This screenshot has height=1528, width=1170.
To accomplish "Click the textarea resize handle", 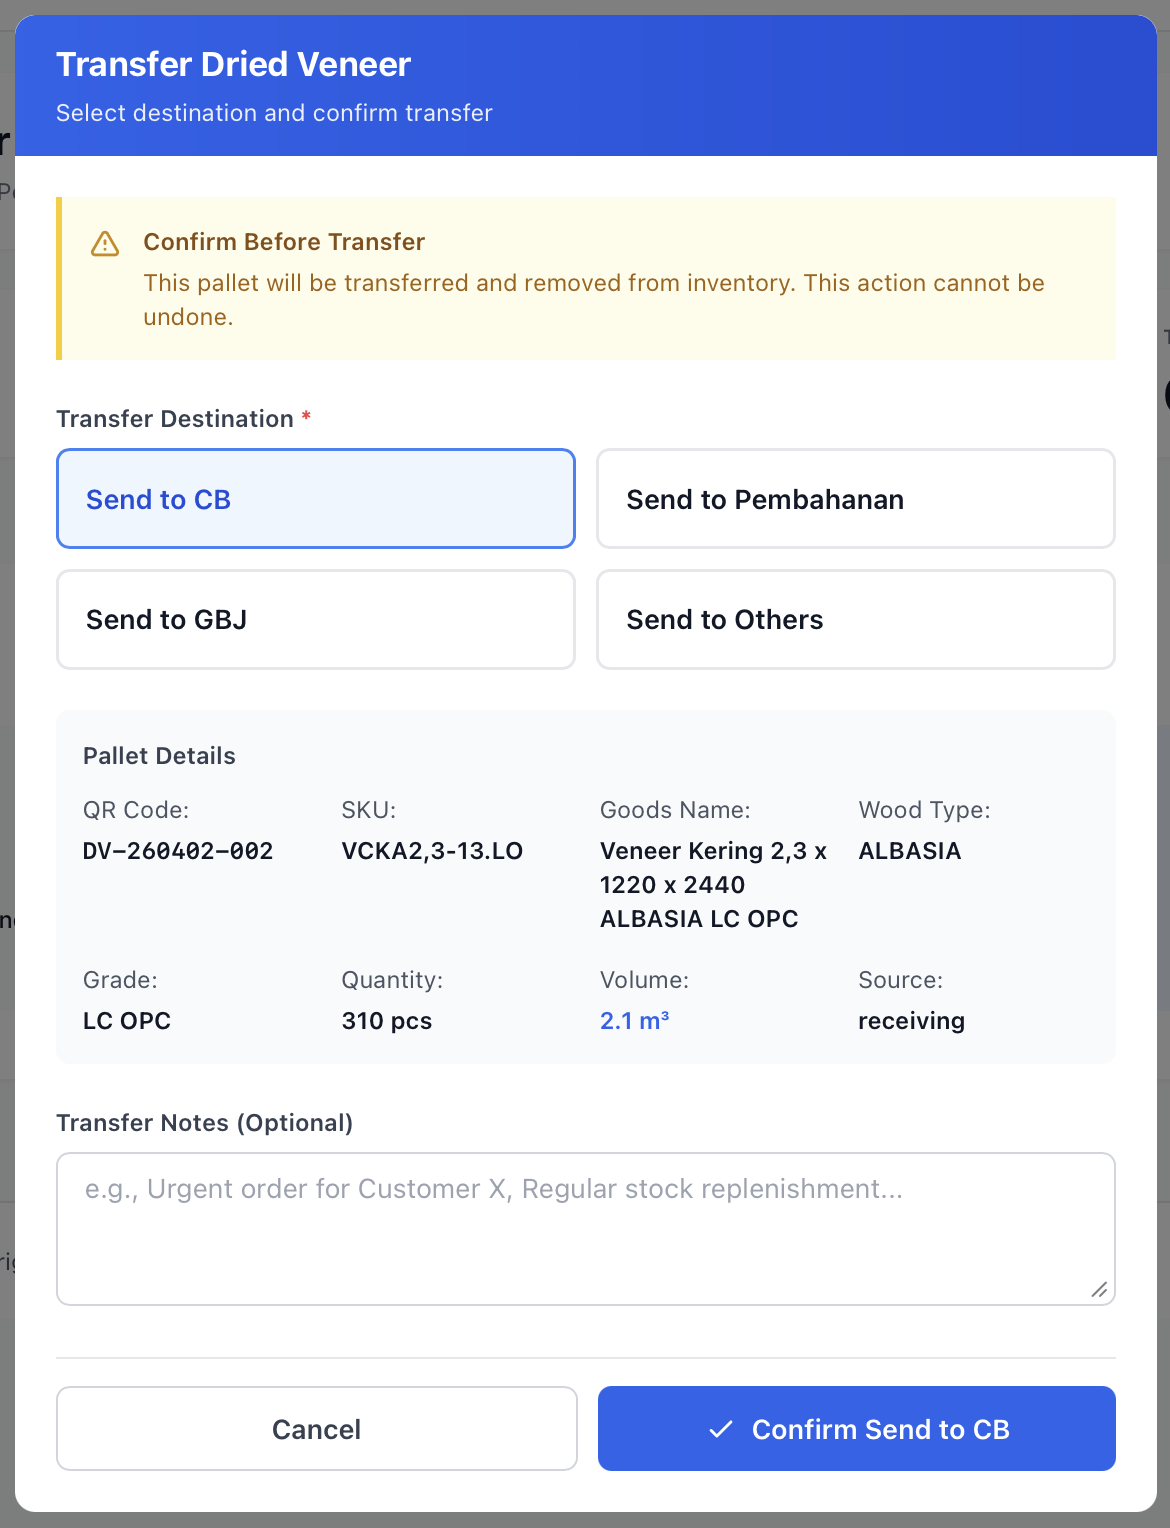I will coord(1099,1289).
